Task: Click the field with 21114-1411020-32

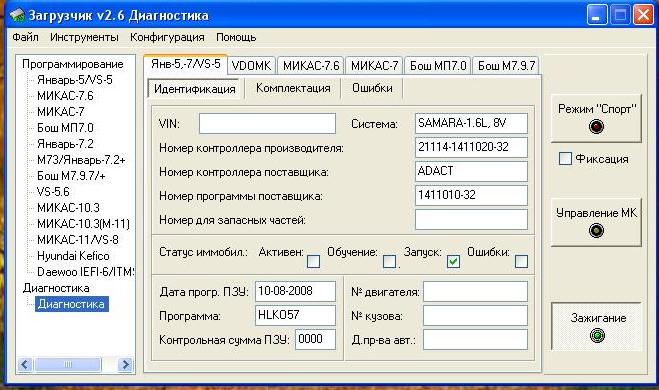Action: point(471,148)
